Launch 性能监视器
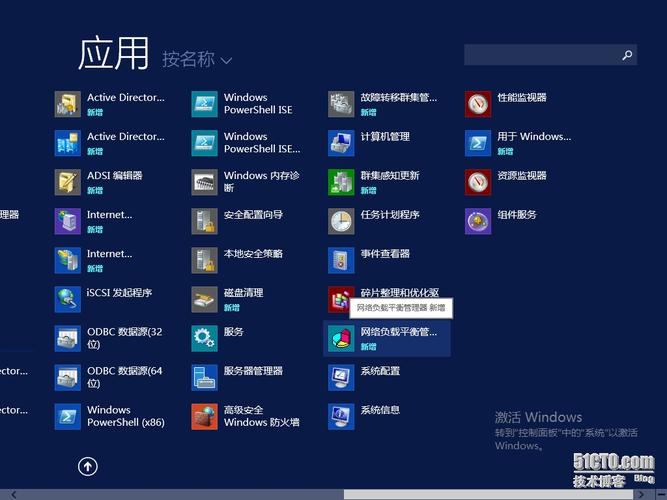Image resolution: width=667 pixels, height=500 pixels. click(x=506, y=104)
